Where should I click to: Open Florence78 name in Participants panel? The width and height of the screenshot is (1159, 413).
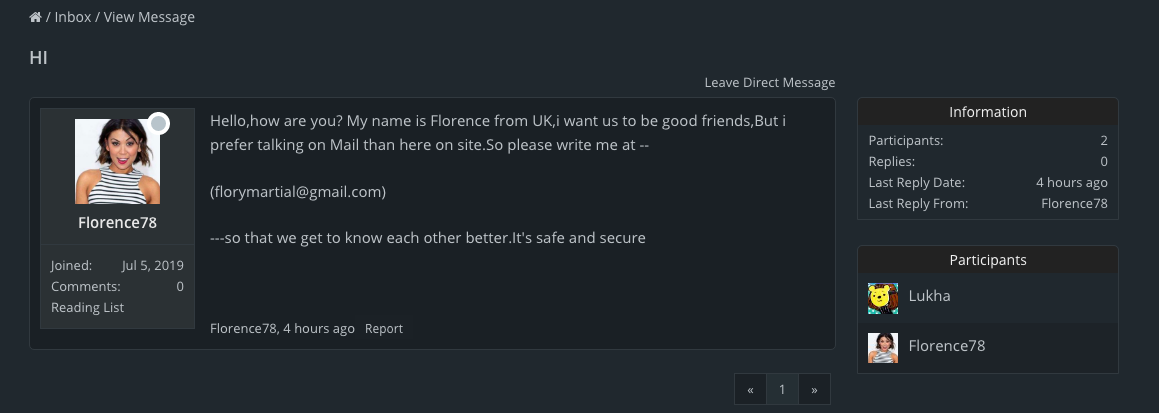pos(946,347)
